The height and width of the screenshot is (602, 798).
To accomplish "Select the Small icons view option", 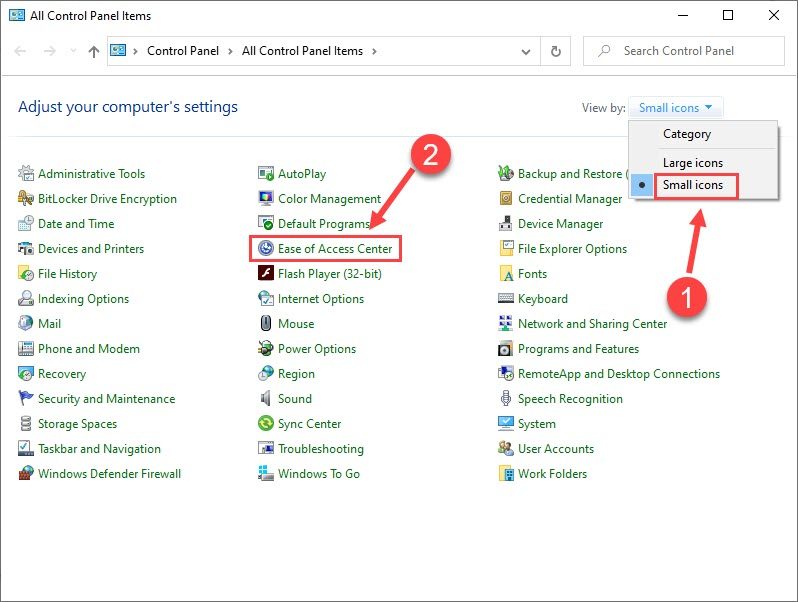I will coord(695,186).
